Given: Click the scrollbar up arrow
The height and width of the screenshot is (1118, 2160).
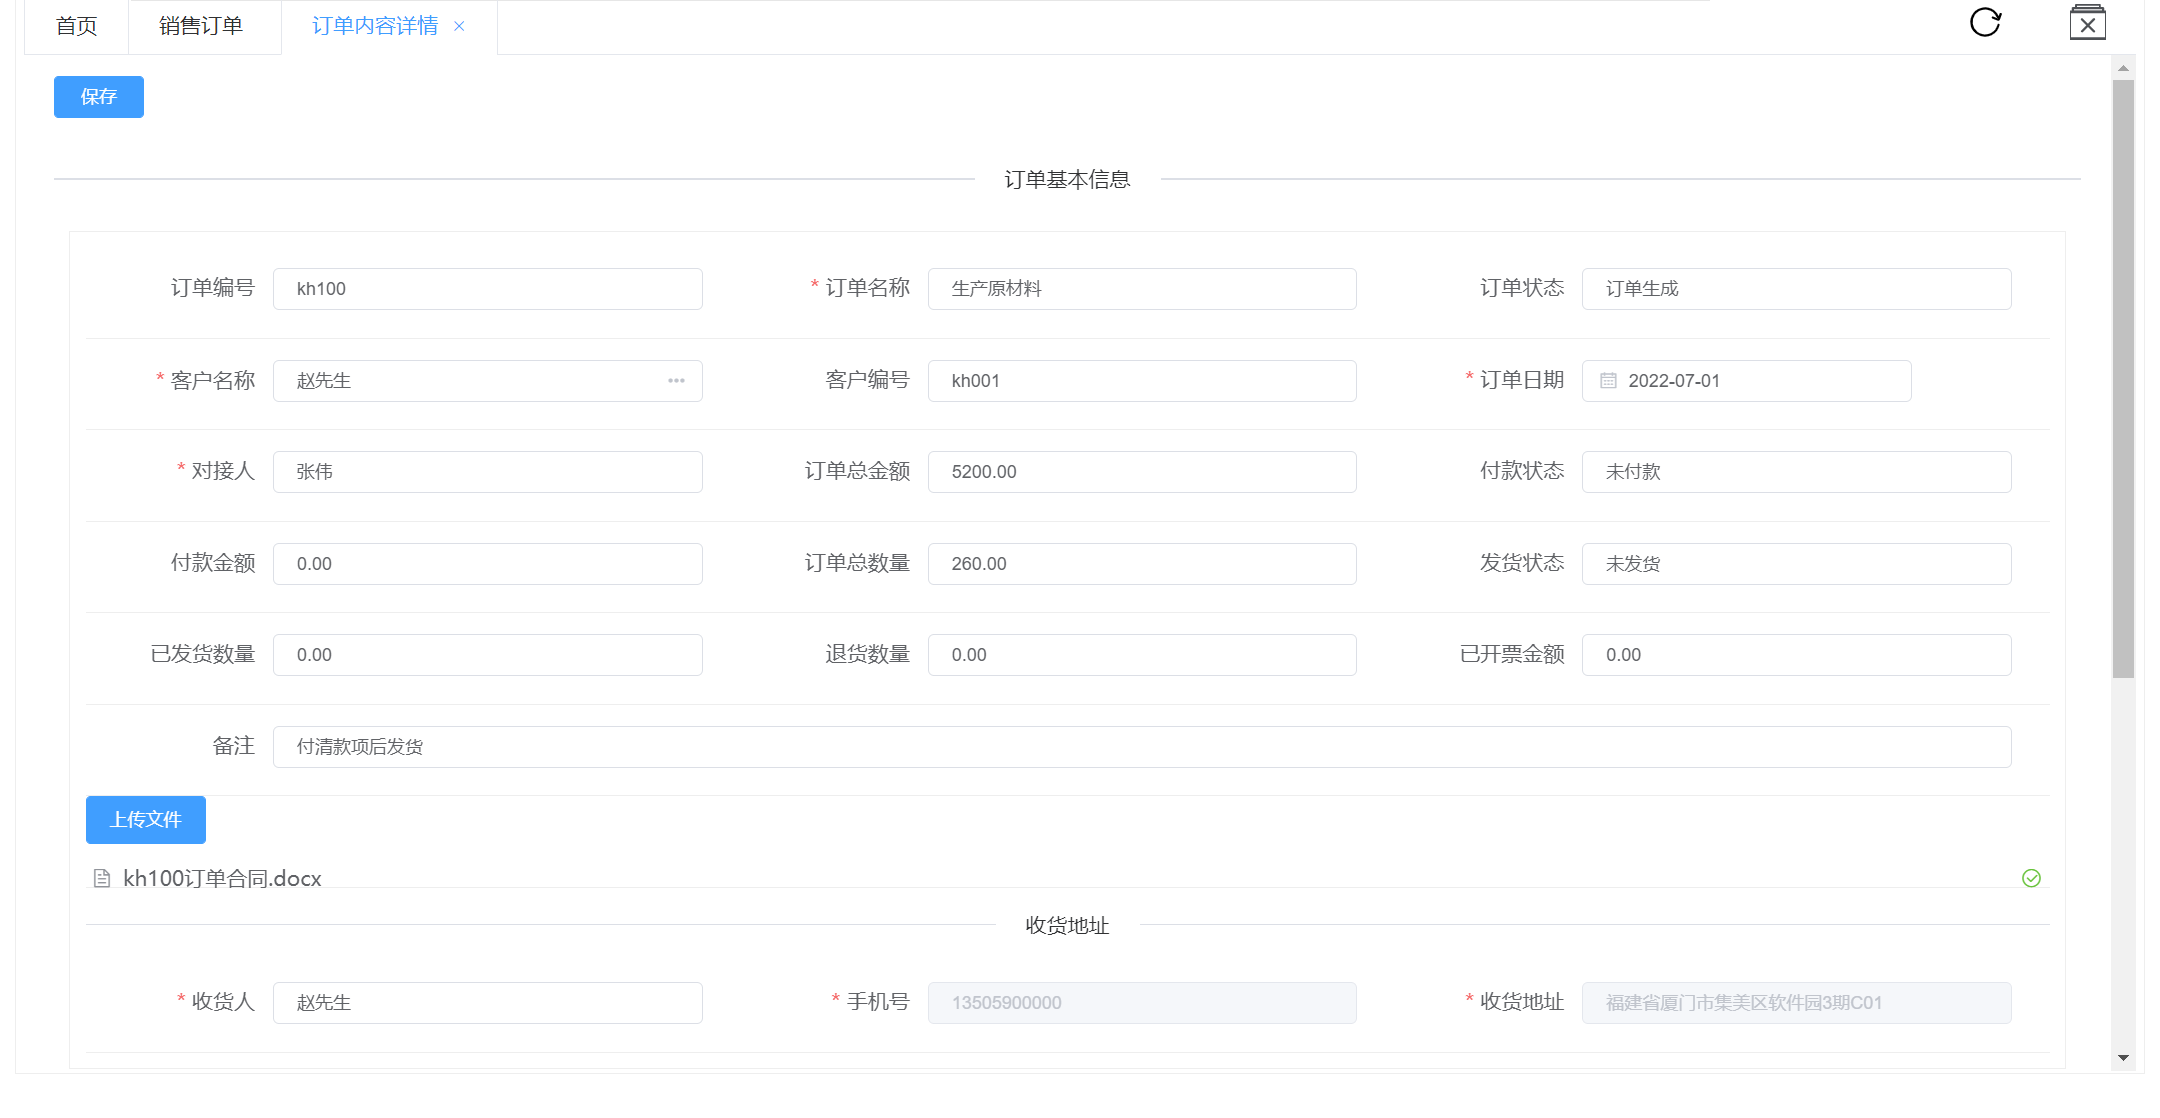Looking at the screenshot, I should point(2123,68).
